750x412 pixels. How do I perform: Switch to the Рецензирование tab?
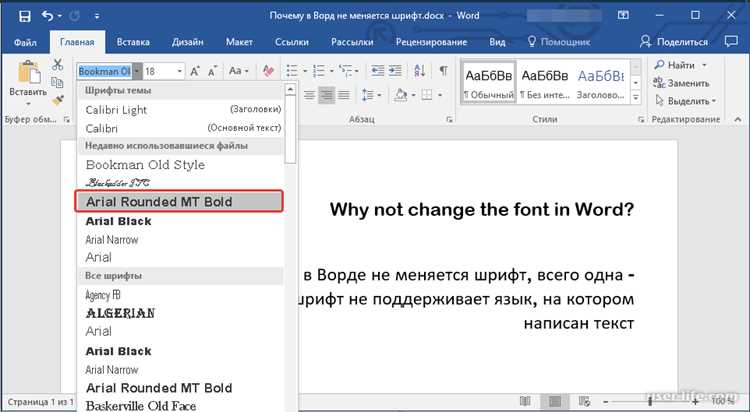pos(431,42)
